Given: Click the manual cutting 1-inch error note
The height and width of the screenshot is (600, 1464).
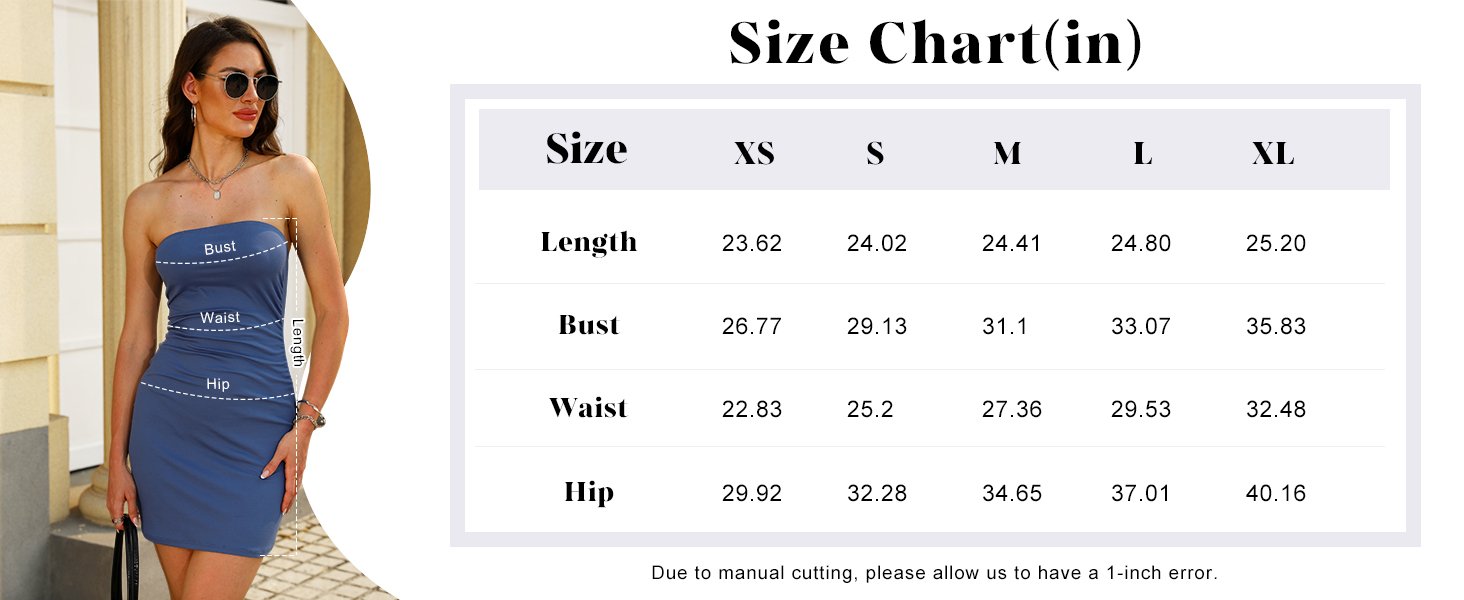Looking at the screenshot, I should click(x=934, y=573).
